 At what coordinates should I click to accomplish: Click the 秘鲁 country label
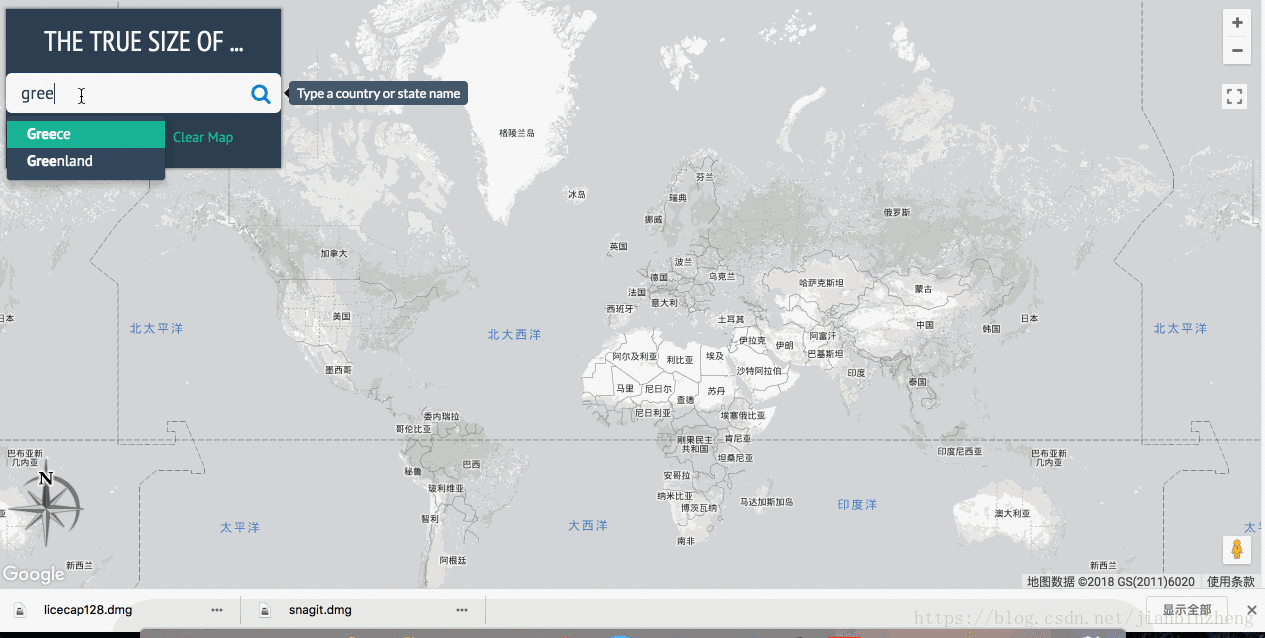click(x=413, y=471)
